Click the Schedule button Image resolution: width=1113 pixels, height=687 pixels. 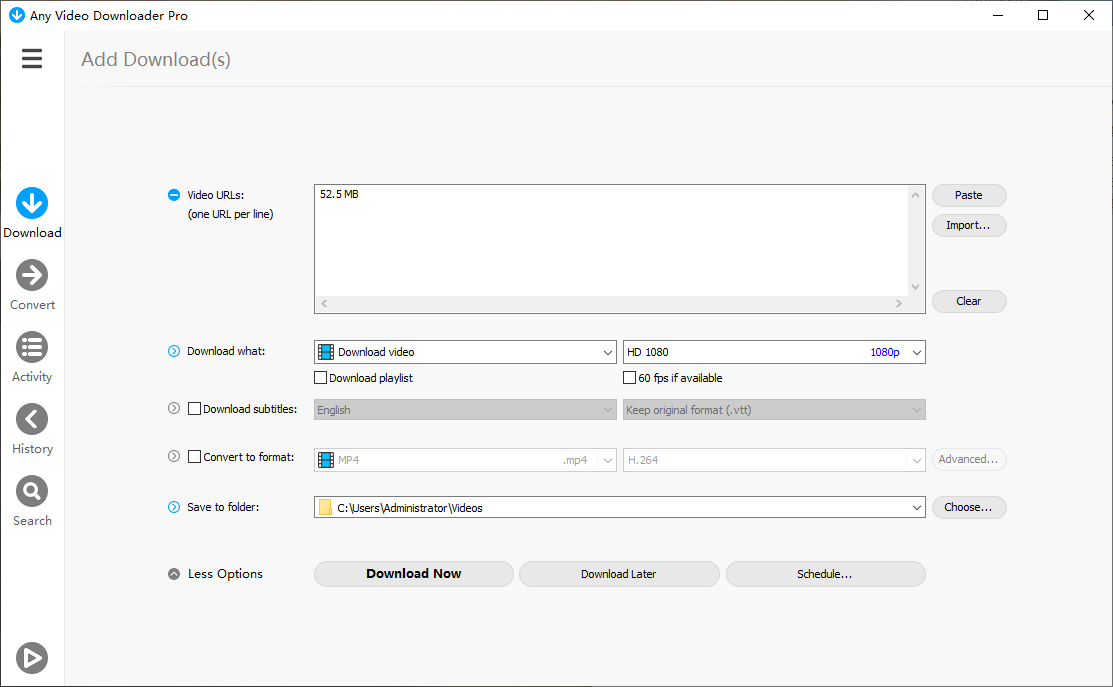(825, 573)
